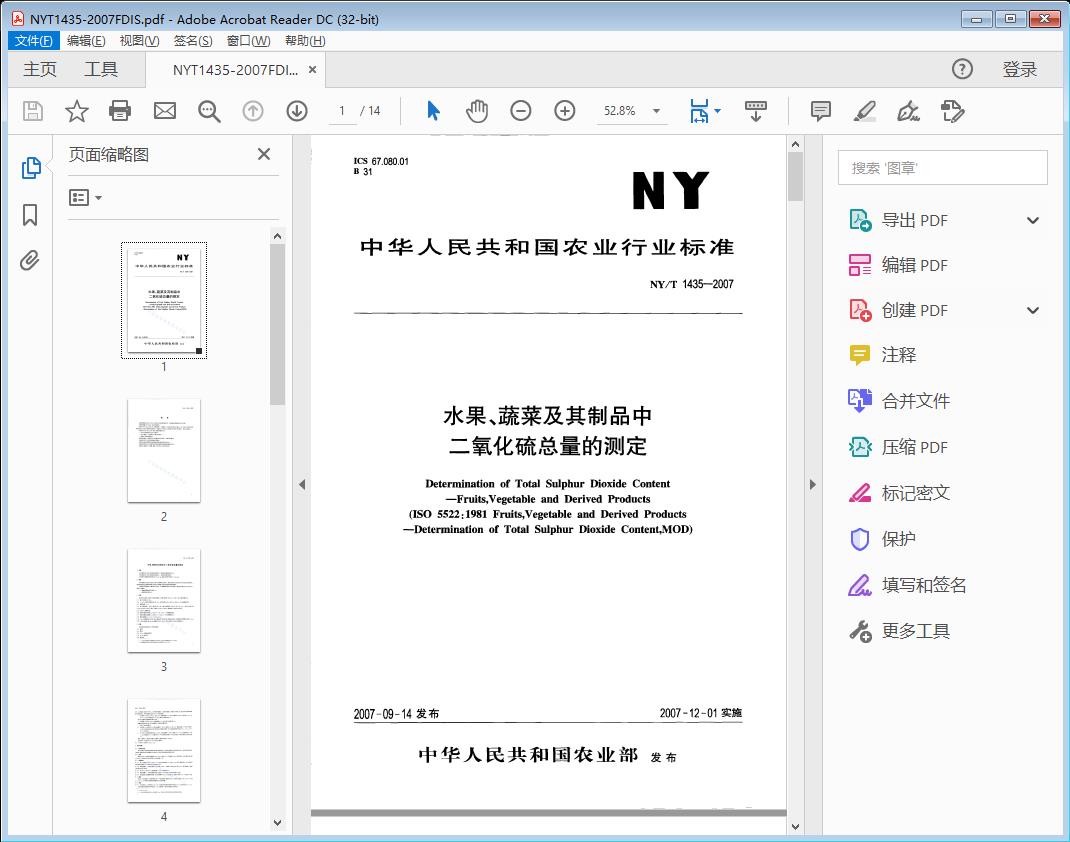Viewport: 1070px width, 842px height.
Task: Open the zoom level 52.8% dropdown
Action: (x=656, y=111)
